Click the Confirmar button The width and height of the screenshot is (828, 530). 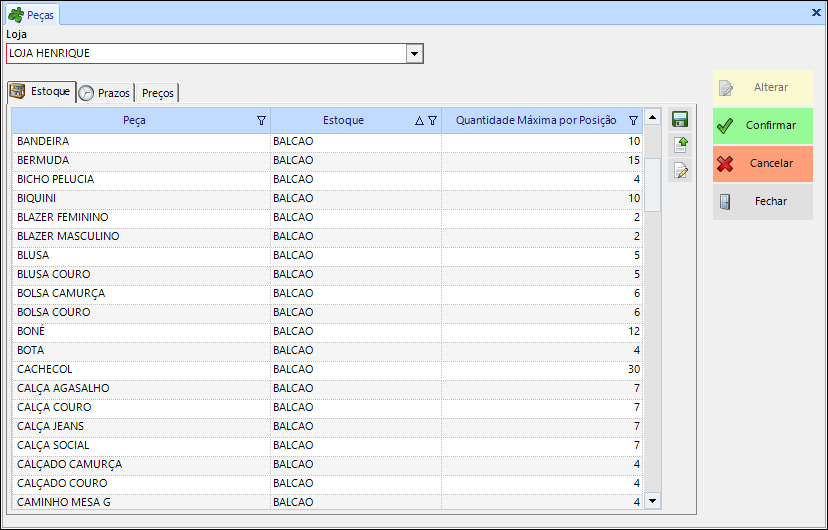(763, 126)
